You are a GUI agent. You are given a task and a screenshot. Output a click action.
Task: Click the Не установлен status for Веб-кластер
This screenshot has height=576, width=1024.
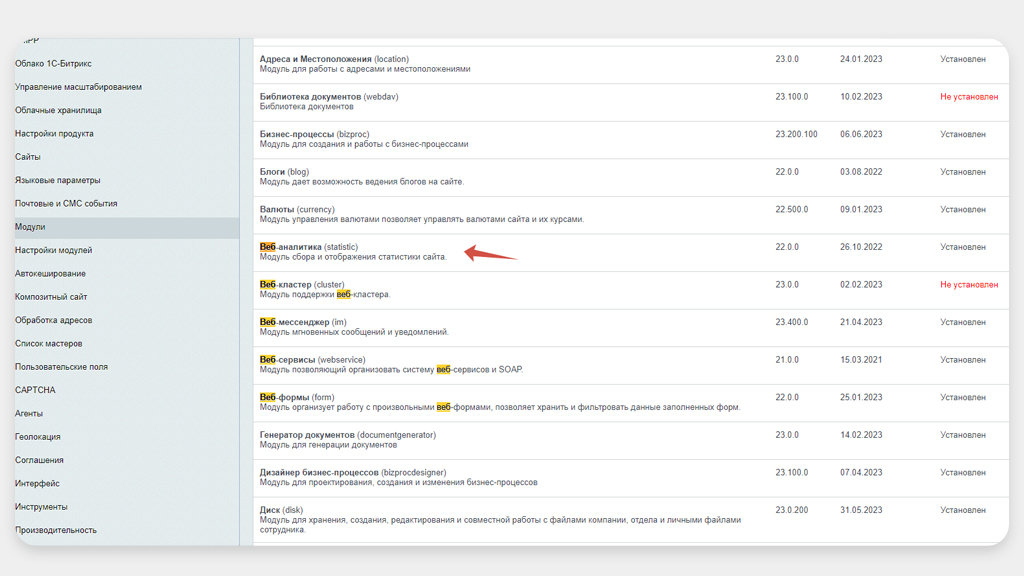(x=968, y=285)
